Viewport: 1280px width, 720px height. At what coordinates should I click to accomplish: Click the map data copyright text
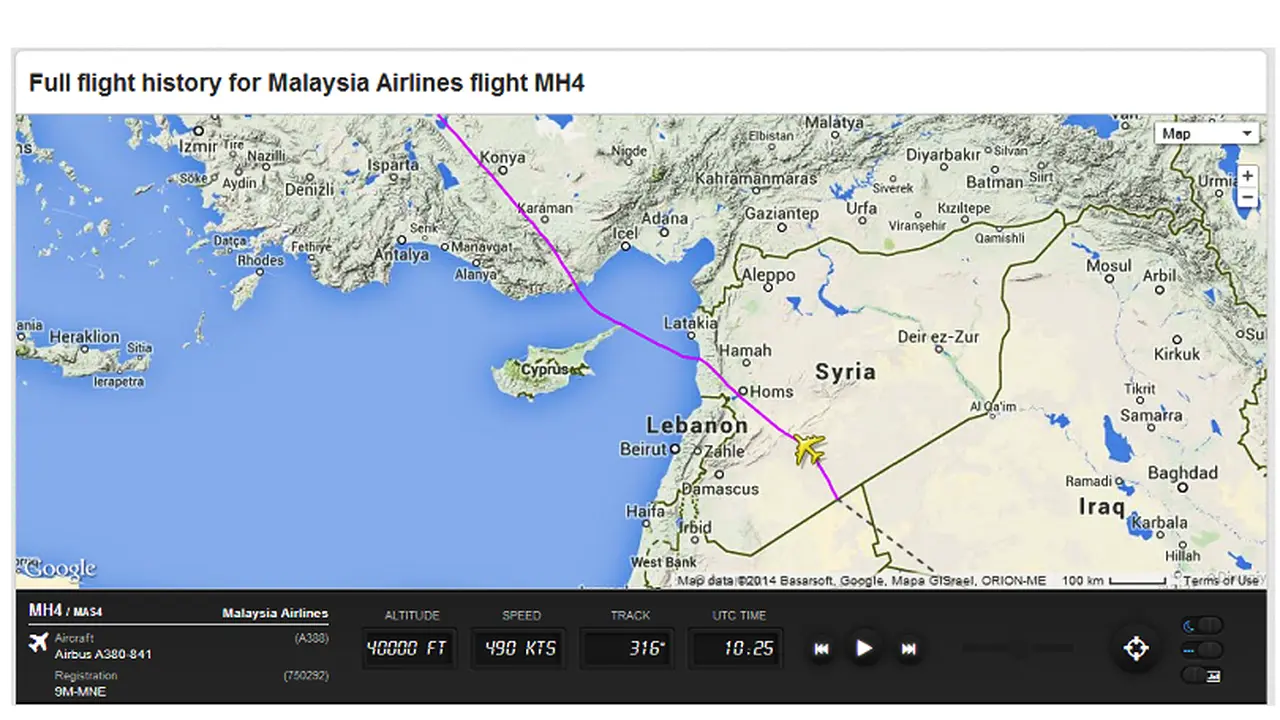862,581
